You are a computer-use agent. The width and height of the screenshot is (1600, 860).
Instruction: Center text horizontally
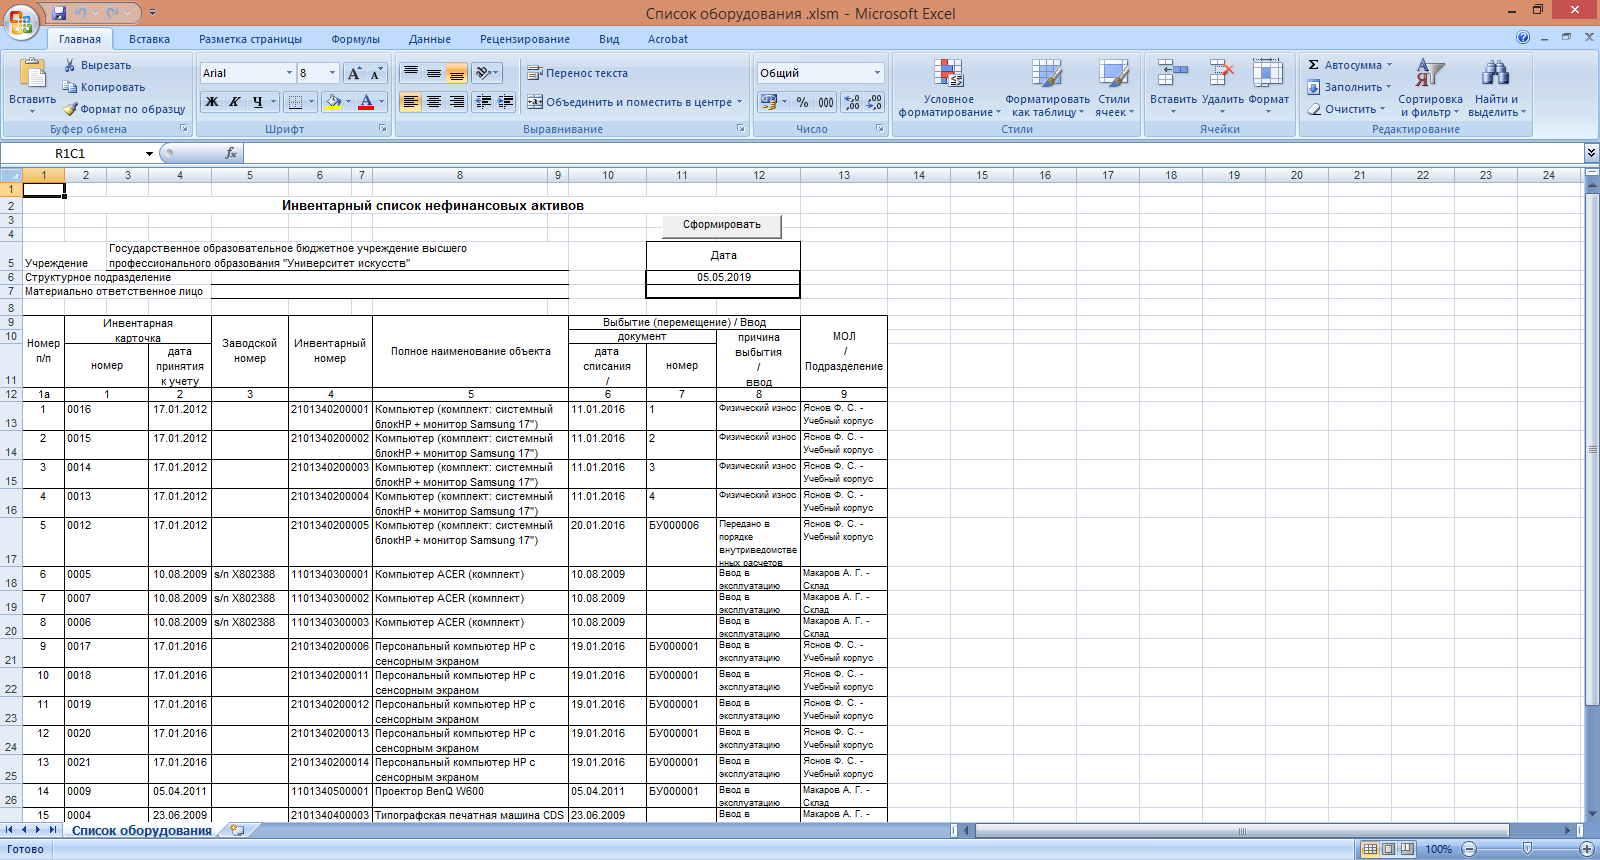click(433, 102)
